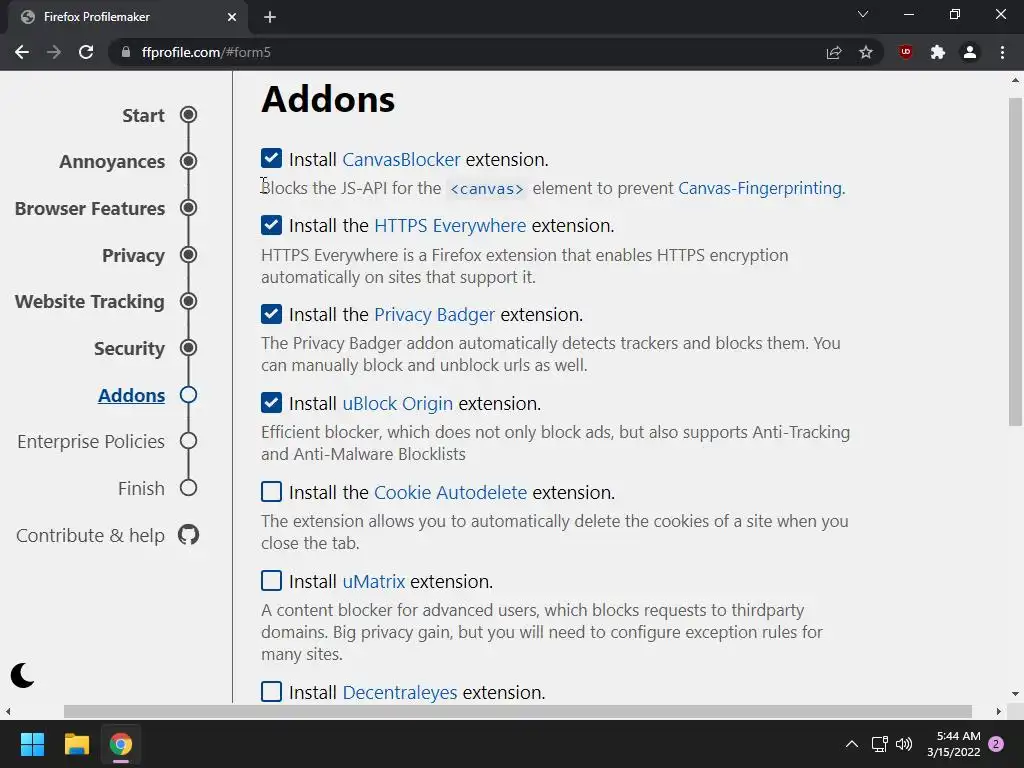1024x768 pixels.
Task: Close the Firefox Profilemaker tab
Action: coord(232,17)
